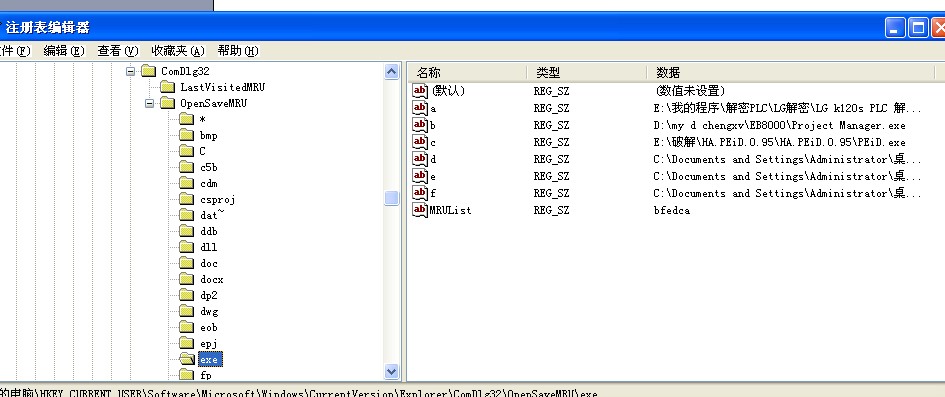
Task: Click the registry path in status bar
Action: (x=299, y=394)
